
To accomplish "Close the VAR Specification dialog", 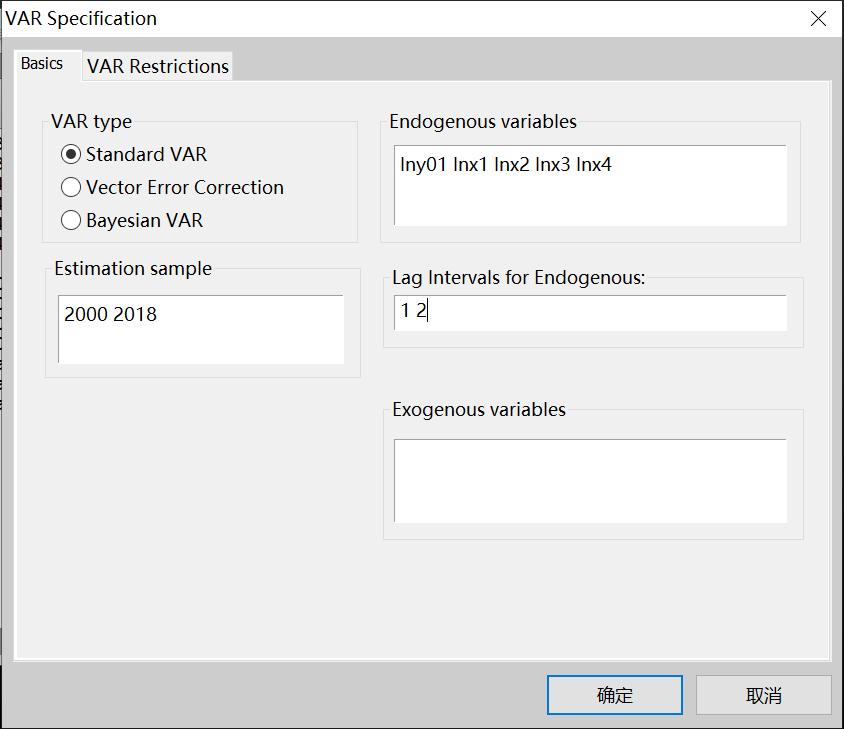I will tap(818, 19).
